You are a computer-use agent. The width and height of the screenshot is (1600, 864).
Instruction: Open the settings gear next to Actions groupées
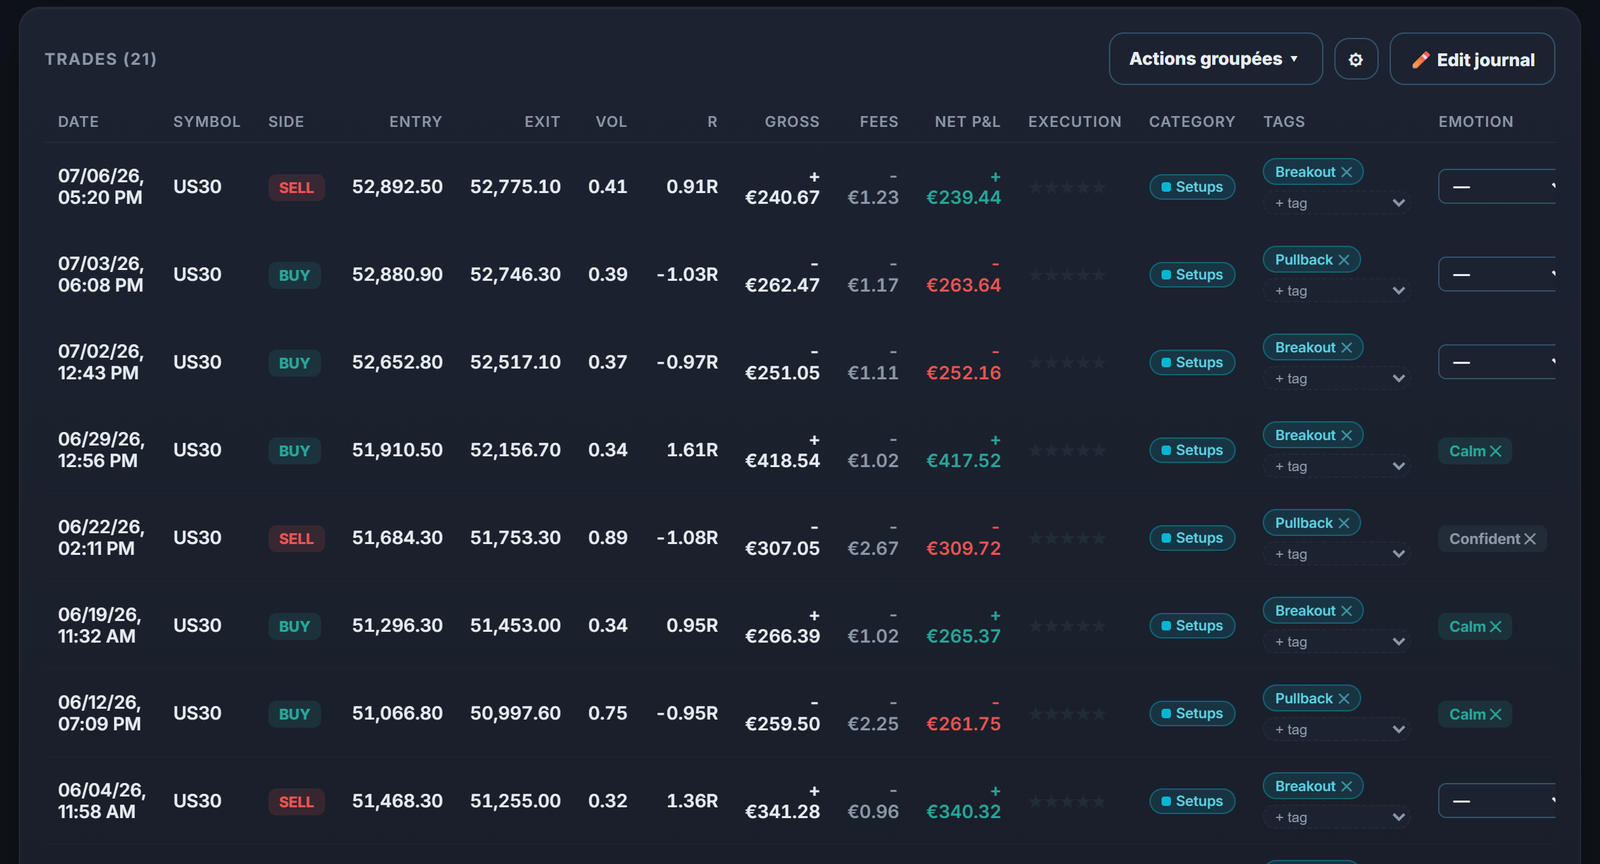1356,59
